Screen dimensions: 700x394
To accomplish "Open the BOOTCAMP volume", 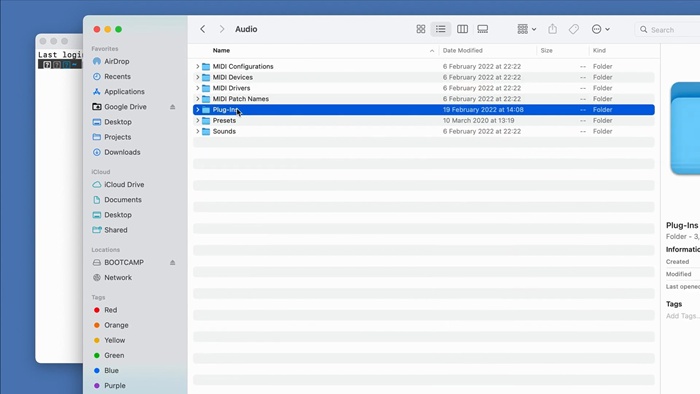I will 124,262.
